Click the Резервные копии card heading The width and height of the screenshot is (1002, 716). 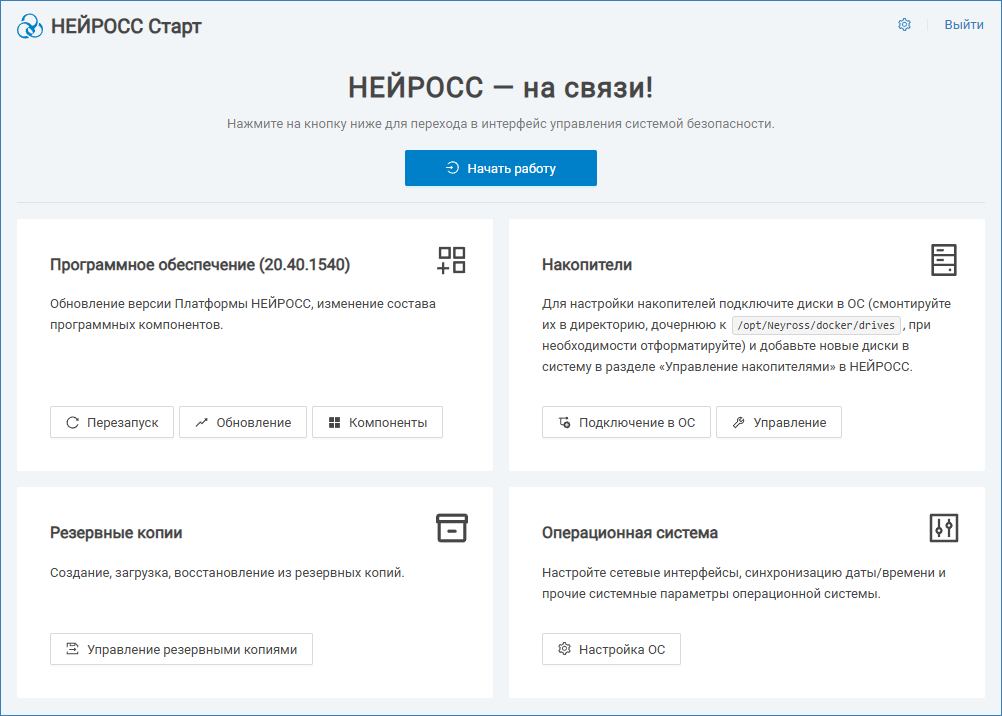point(116,533)
